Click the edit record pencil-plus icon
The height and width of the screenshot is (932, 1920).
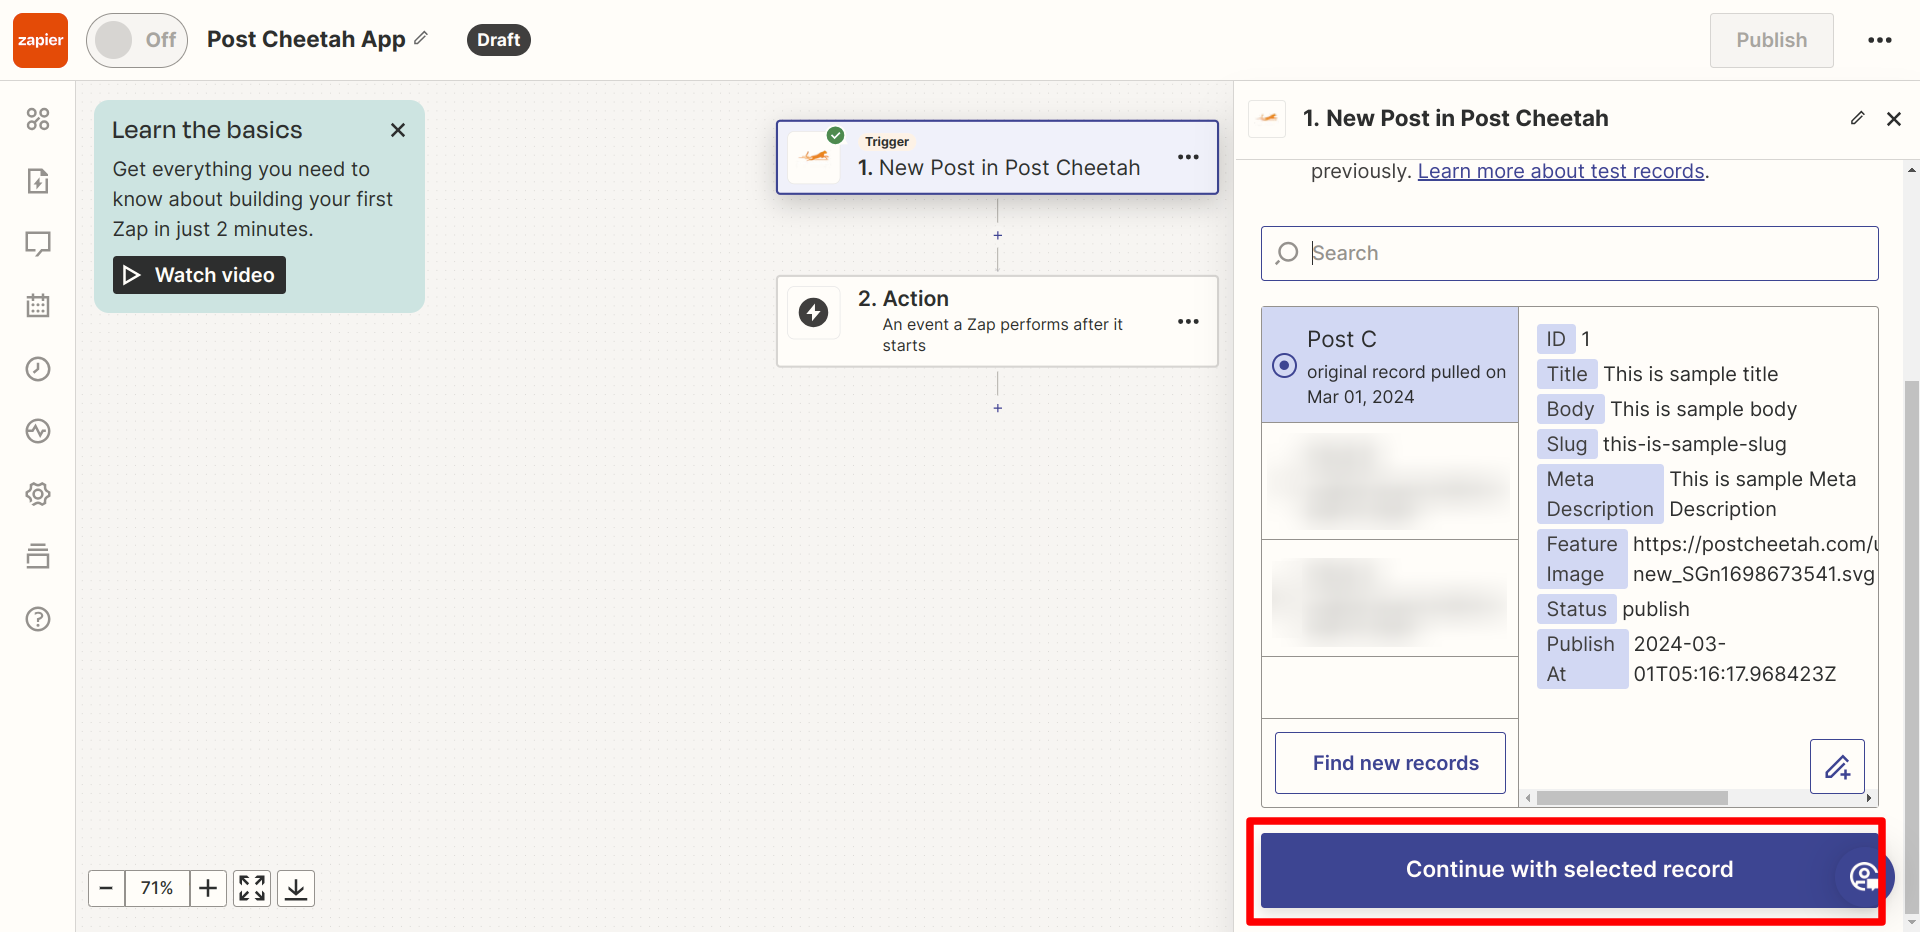(x=1837, y=767)
